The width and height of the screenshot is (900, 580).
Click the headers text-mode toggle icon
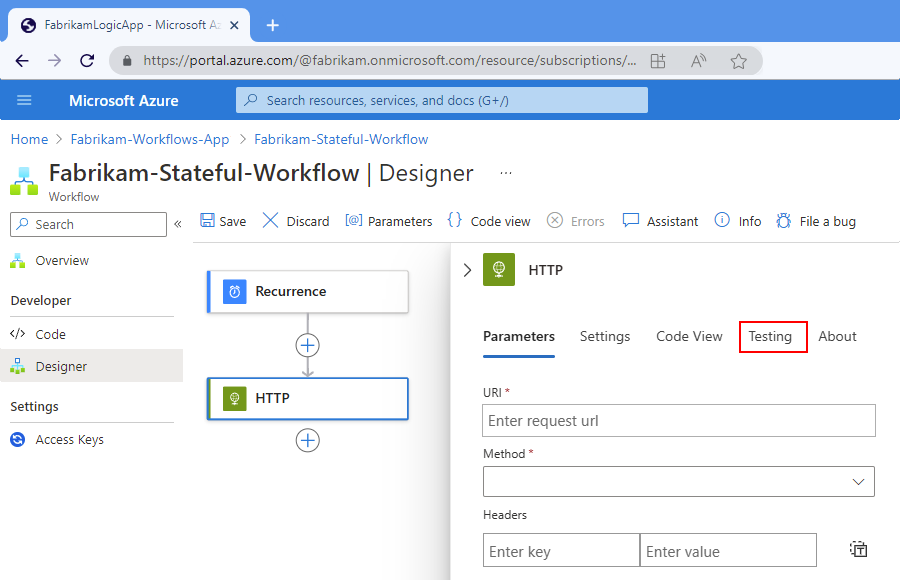[x=858, y=549]
